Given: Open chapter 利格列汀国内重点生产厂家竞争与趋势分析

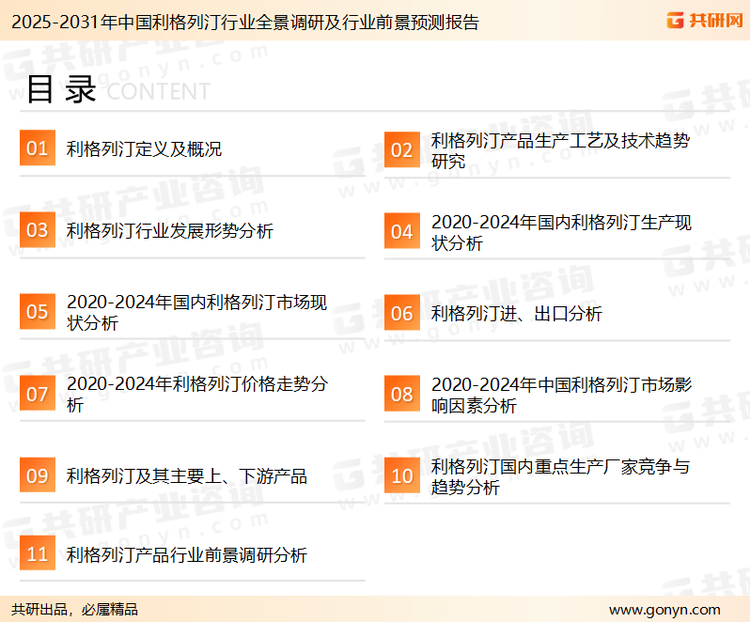Looking at the screenshot, I should pyautogui.click(x=560, y=477).
